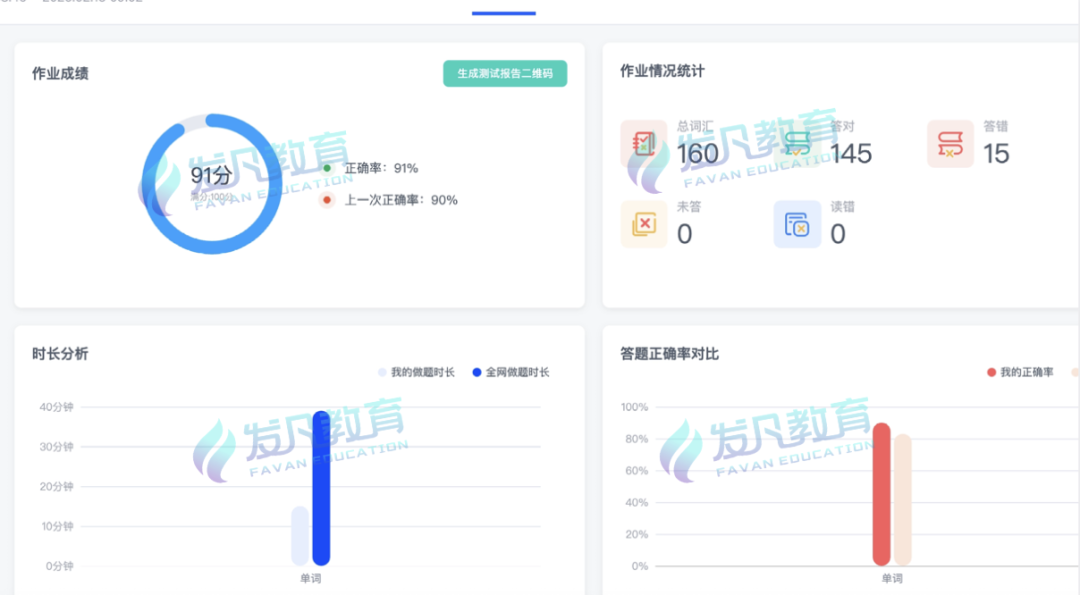Click the 未答 unanswered icon
Image resolution: width=1080 pixels, height=595 pixels.
point(644,224)
